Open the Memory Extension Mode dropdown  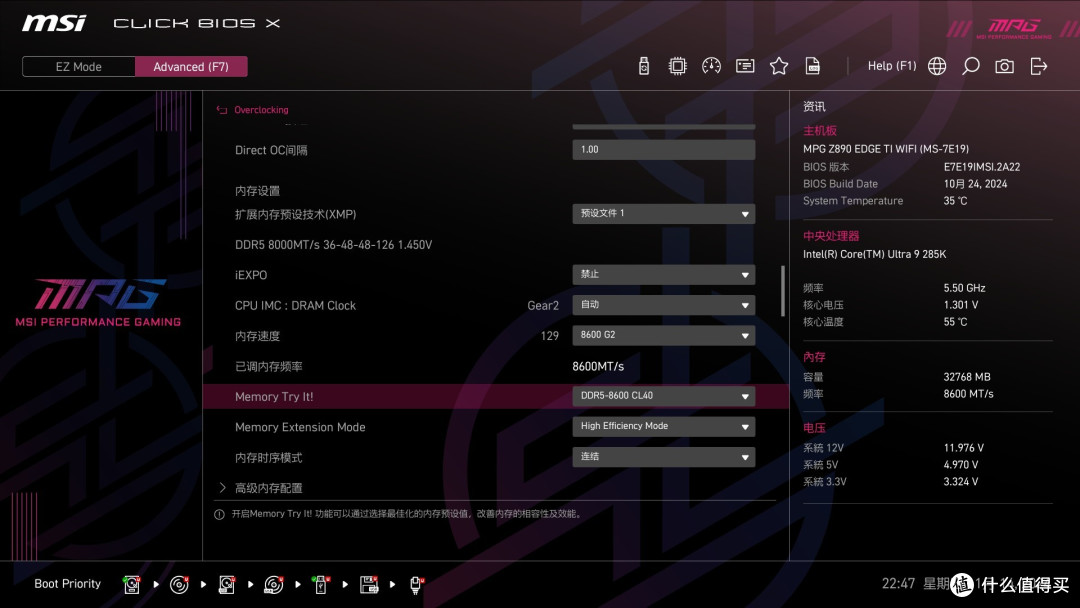(663, 426)
